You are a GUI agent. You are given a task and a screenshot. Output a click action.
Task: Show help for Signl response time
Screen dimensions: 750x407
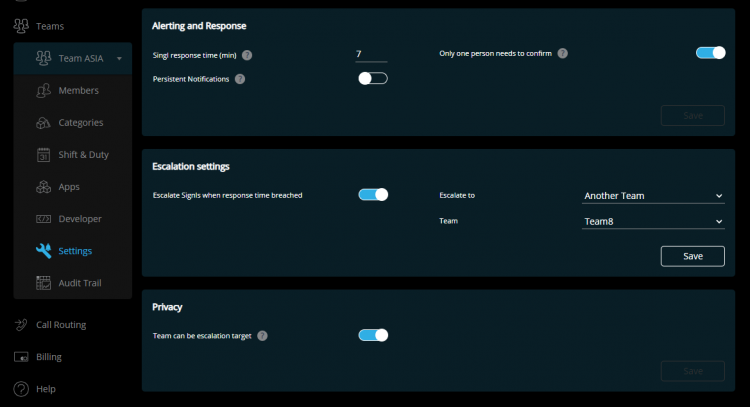pyautogui.click(x=247, y=55)
